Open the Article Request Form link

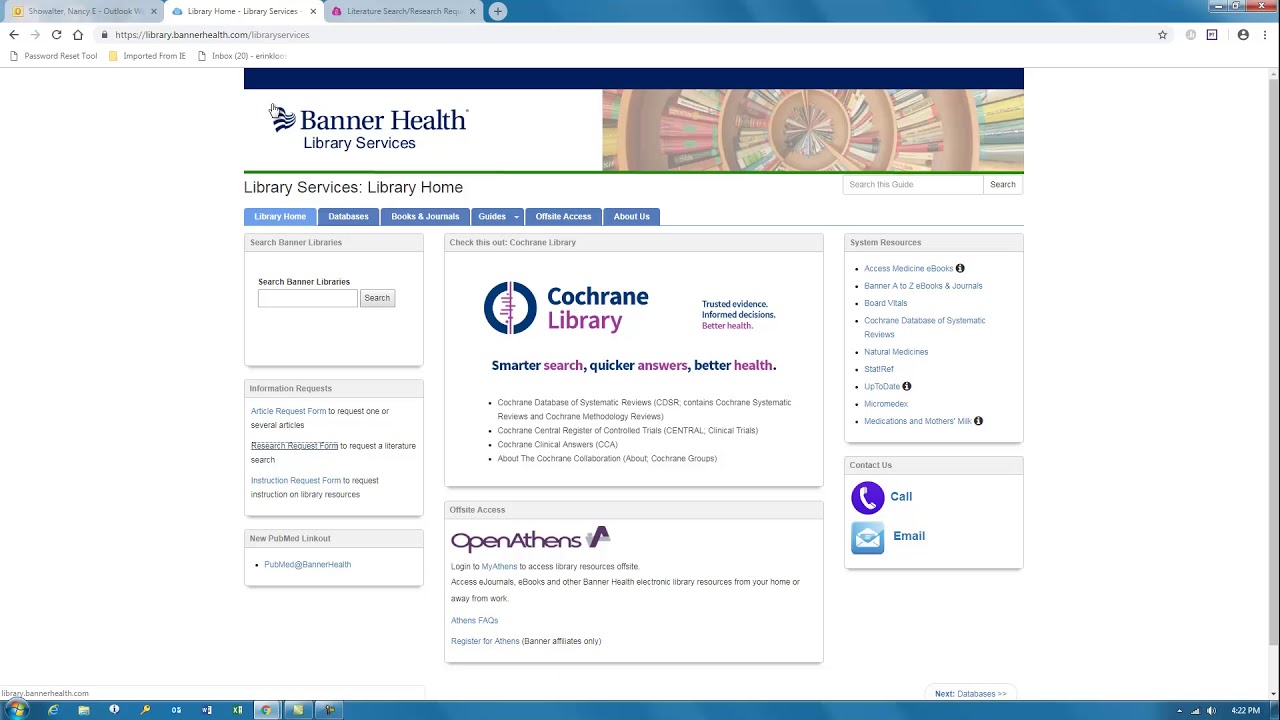[288, 411]
